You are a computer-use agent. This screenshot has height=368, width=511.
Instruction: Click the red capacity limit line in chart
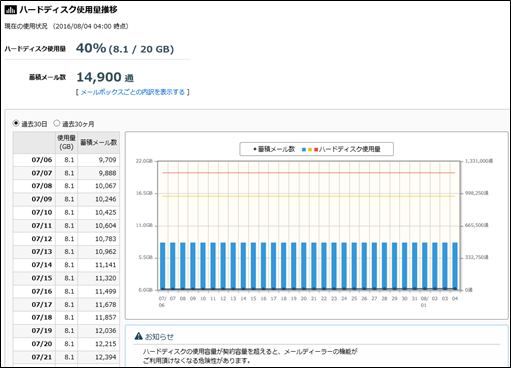point(309,173)
